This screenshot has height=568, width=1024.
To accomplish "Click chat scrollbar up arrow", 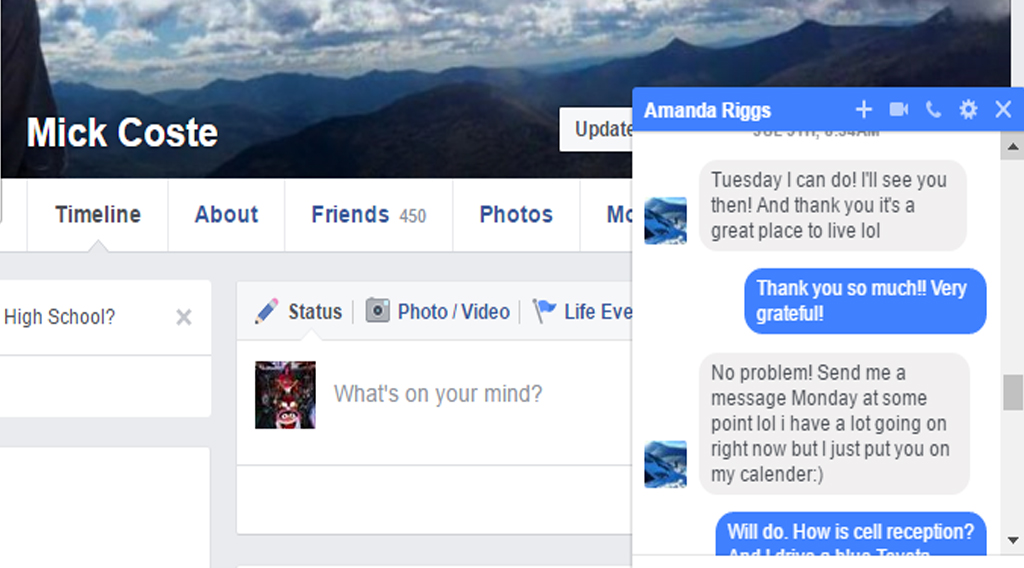I will (1012, 146).
